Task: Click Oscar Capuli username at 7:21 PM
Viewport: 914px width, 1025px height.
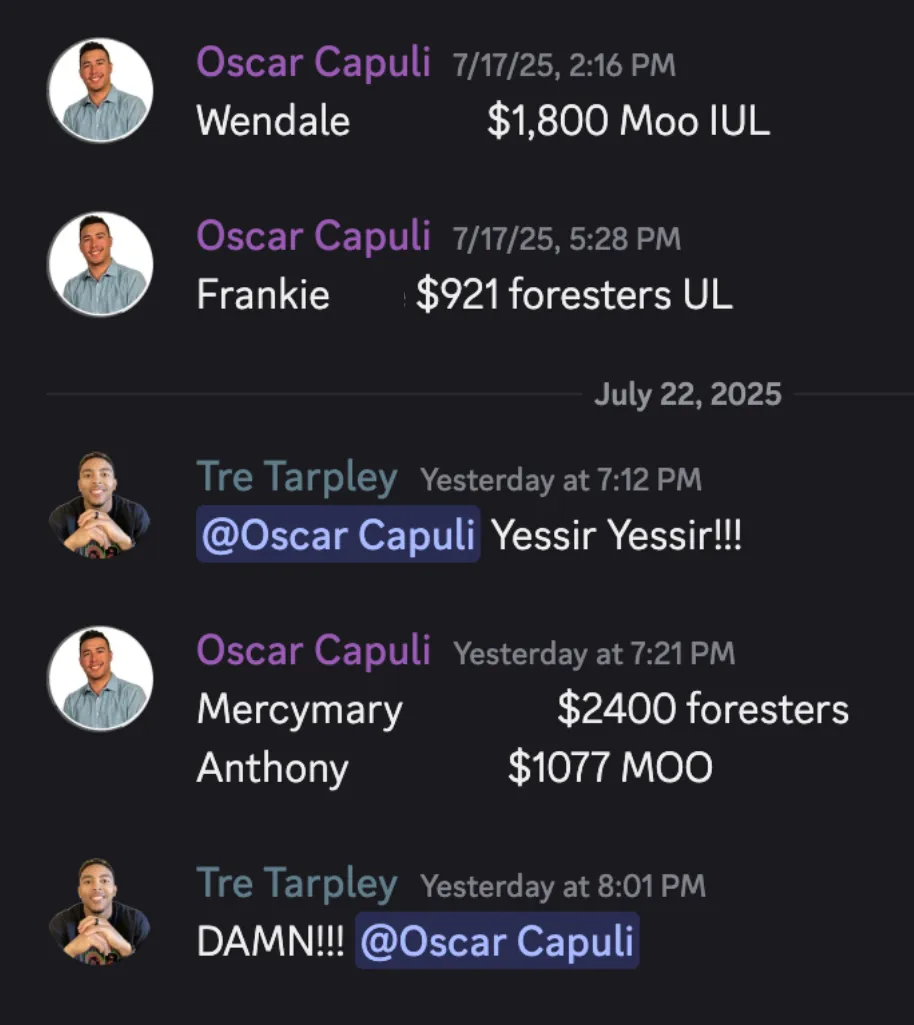Action: point(313,651)
